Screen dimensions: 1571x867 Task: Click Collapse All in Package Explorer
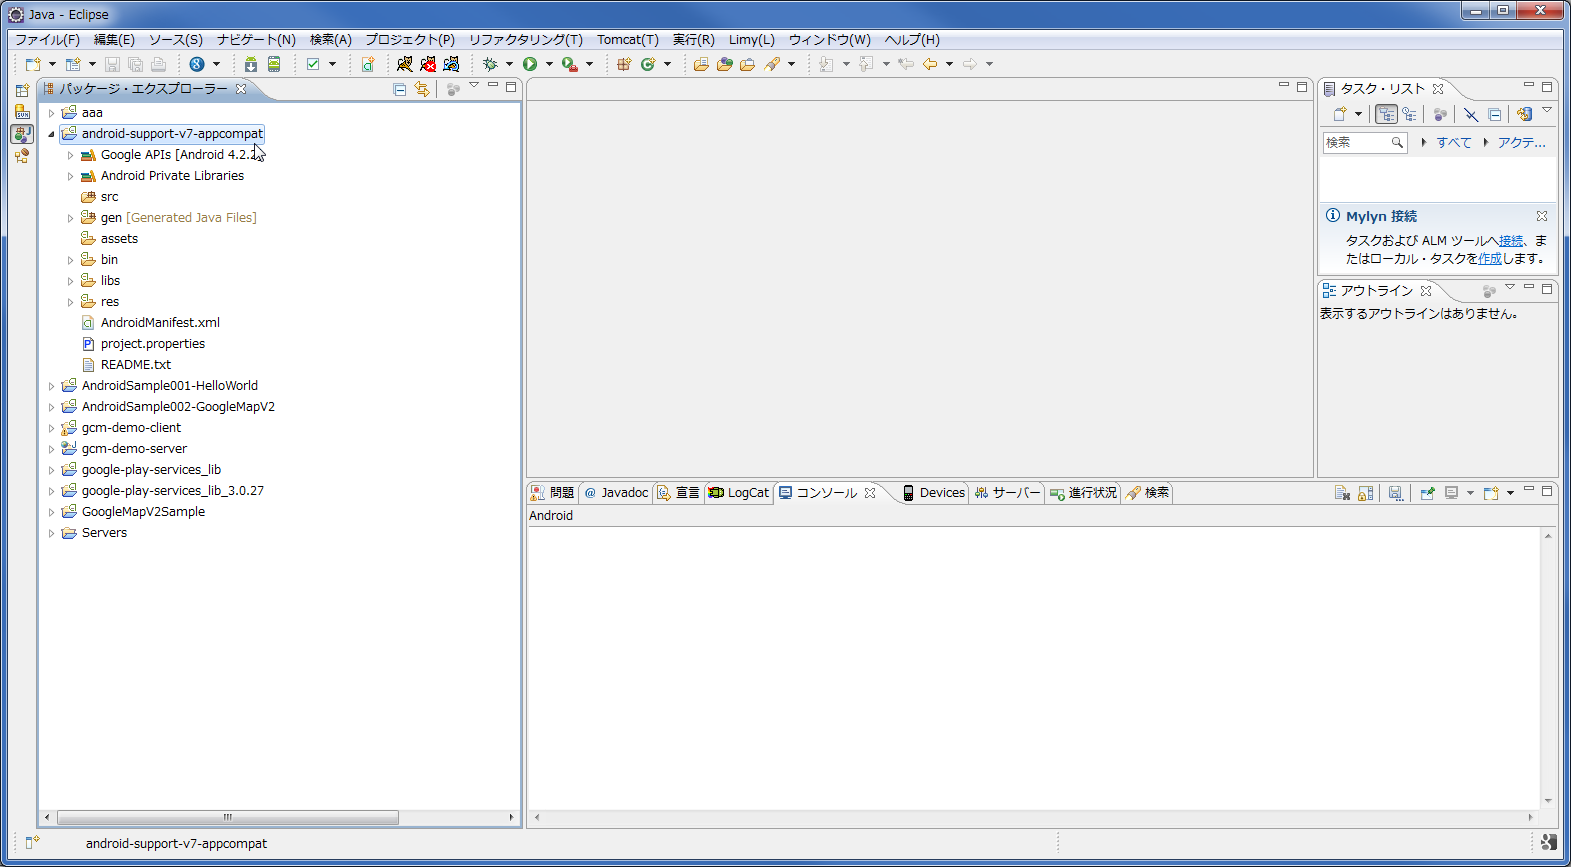tap(400, 89)
